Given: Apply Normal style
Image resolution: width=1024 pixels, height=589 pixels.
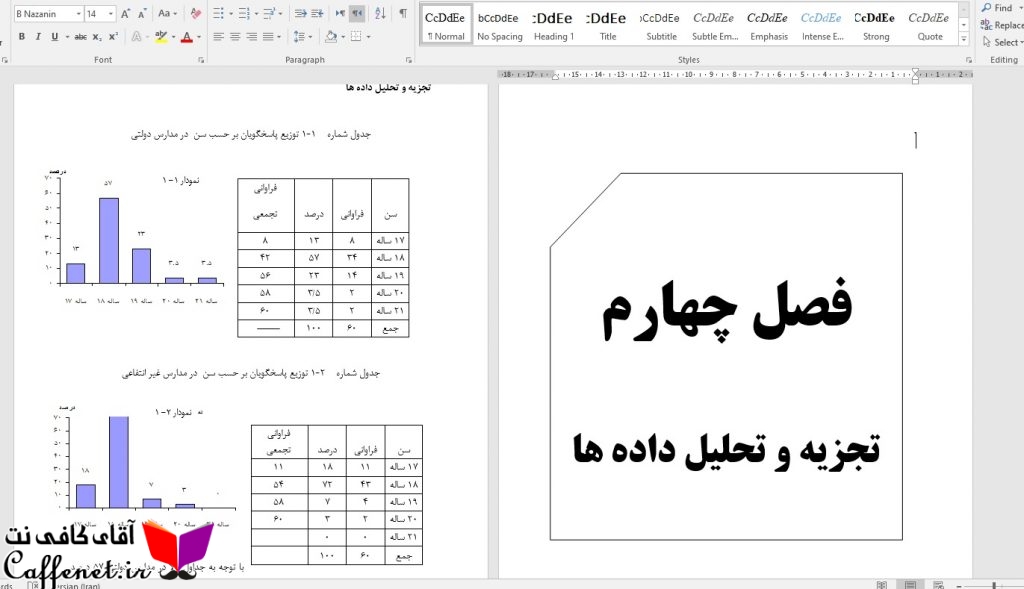Looking at the screenshot, I should point(445,25).
